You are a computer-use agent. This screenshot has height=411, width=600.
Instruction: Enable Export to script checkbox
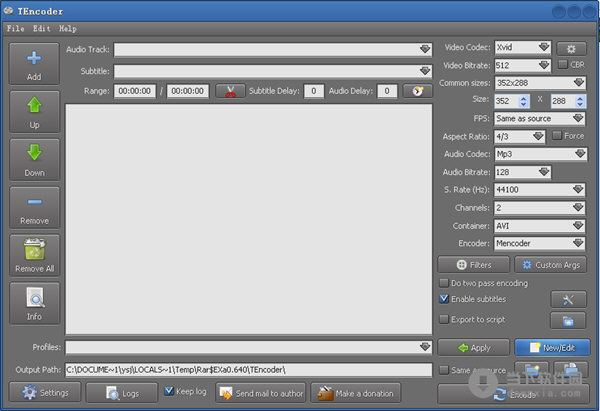[443, 319]
